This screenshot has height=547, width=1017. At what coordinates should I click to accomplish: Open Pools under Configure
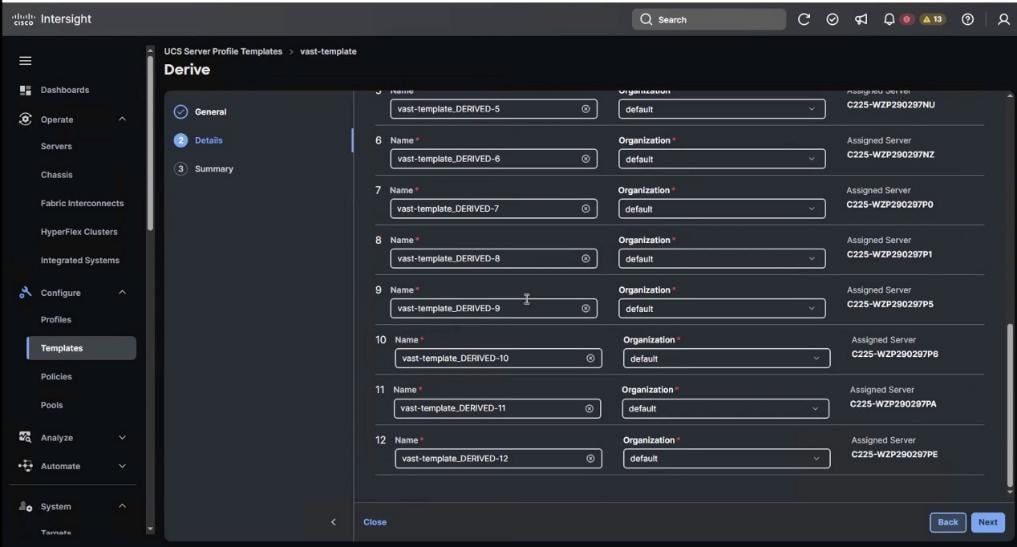(x=52, y=406)
